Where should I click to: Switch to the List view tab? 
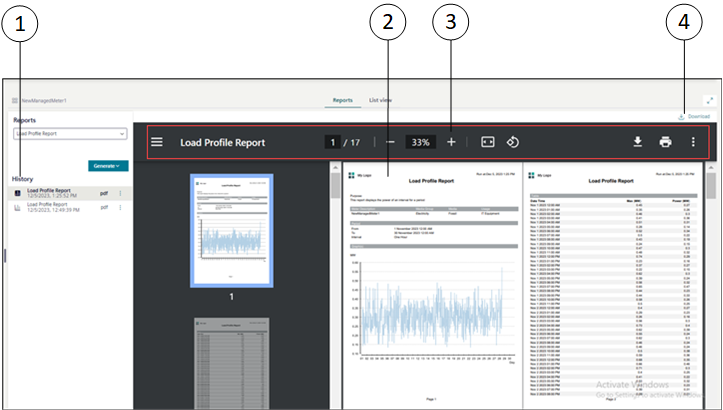pyautogui.click(x=380, y=100)
